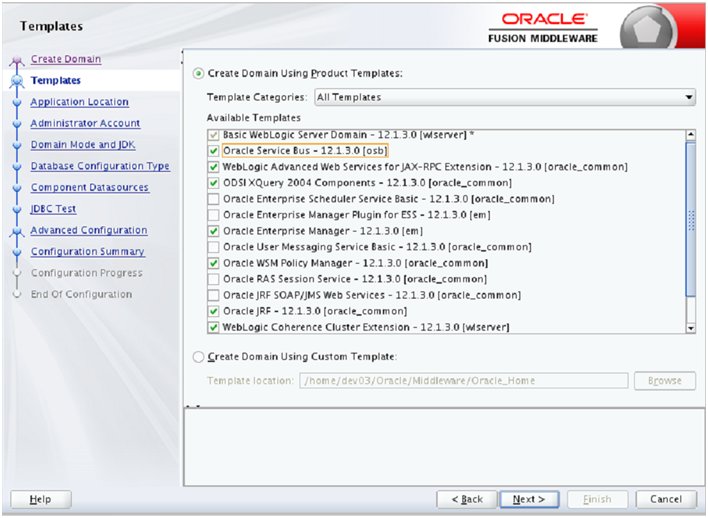708x518 pixels.
Task: Open the Configuration Summary step
Action: pos(88,252)
